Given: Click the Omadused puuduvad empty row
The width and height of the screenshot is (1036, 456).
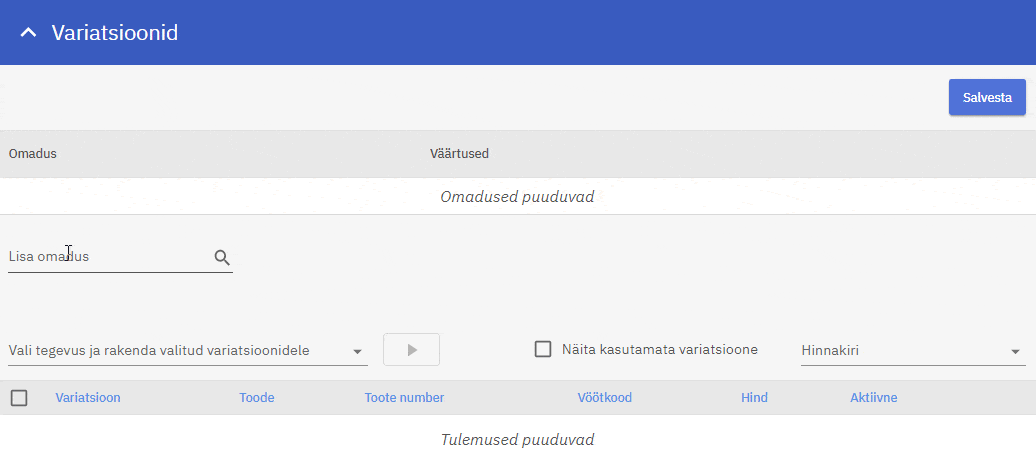Looking at the screenshot, I should pyautogui.click(x=517, y=197).
